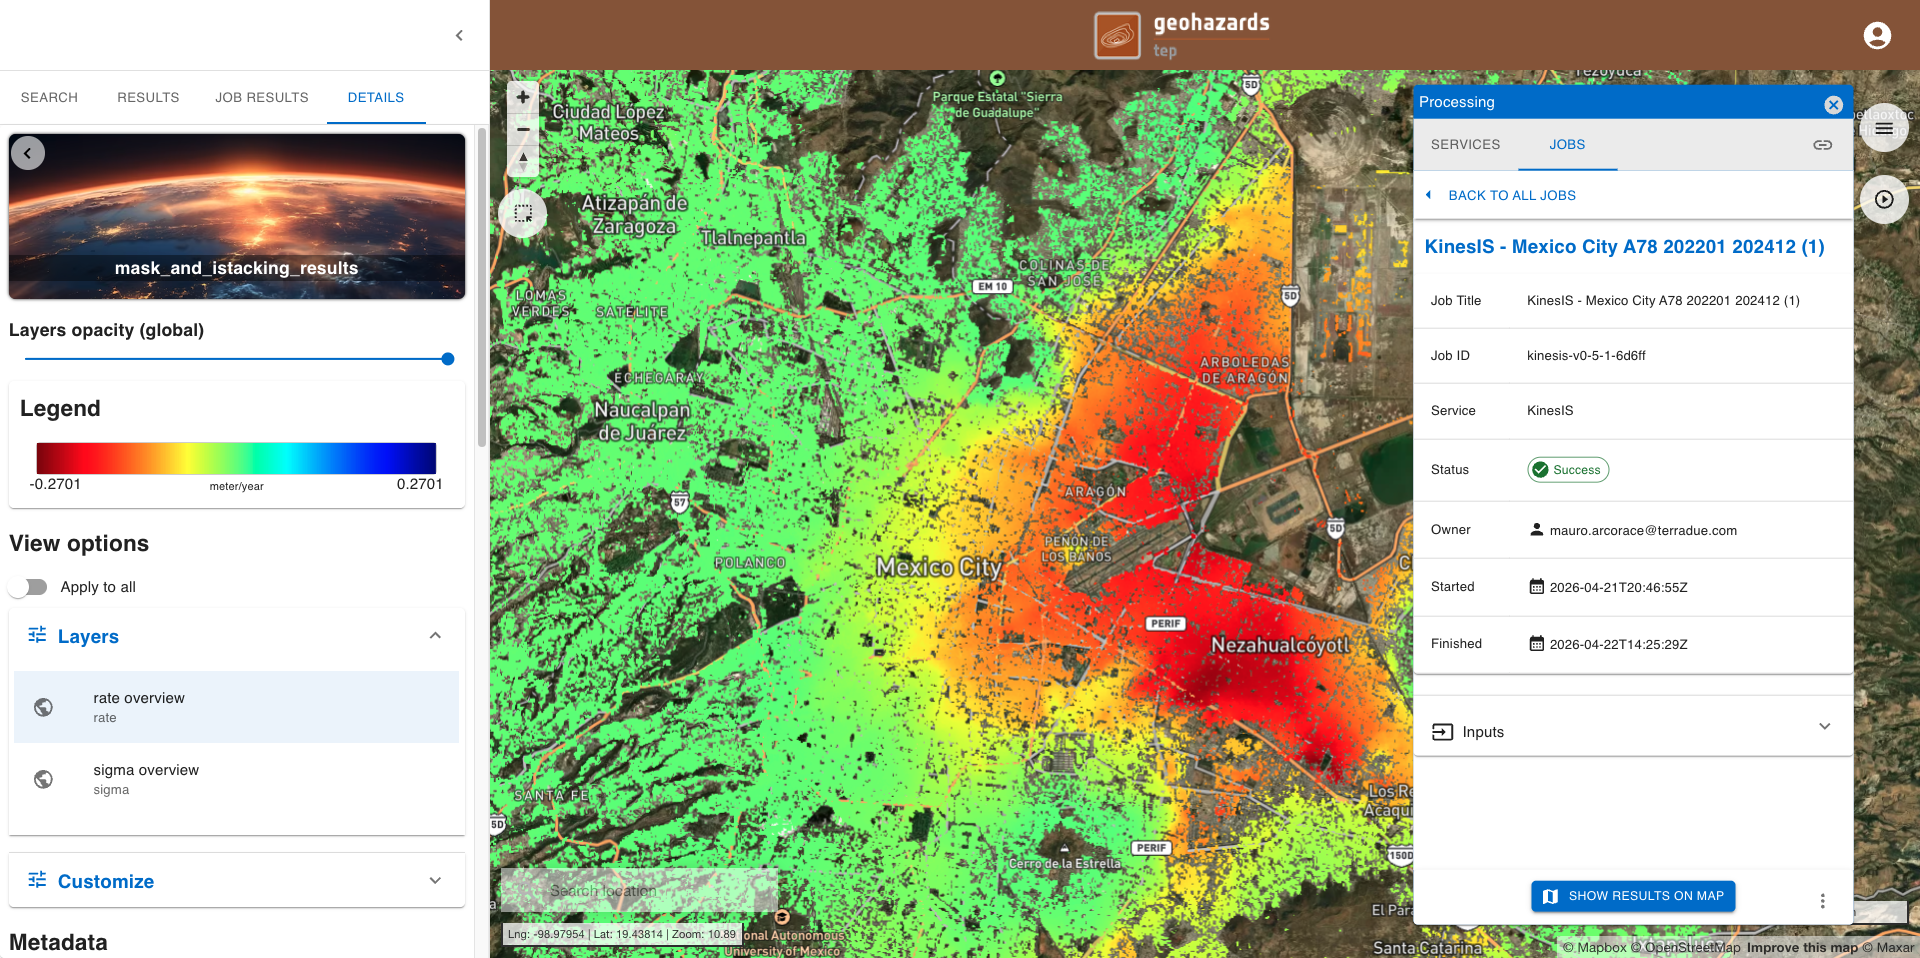
Task: Open more options vertical dots menu
Action: [1822, 901]
